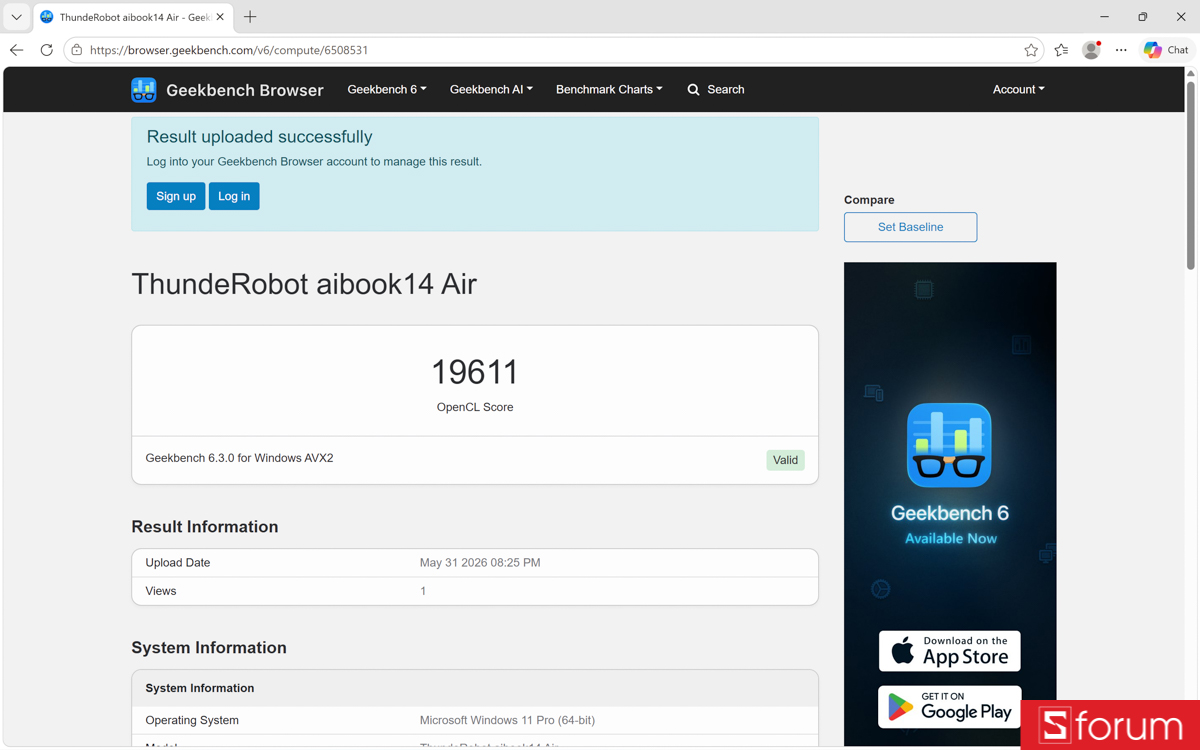The height and width of the screenshot is (750, 1200).
Task: Click the Set Baseline button
Action: [910, 227]
